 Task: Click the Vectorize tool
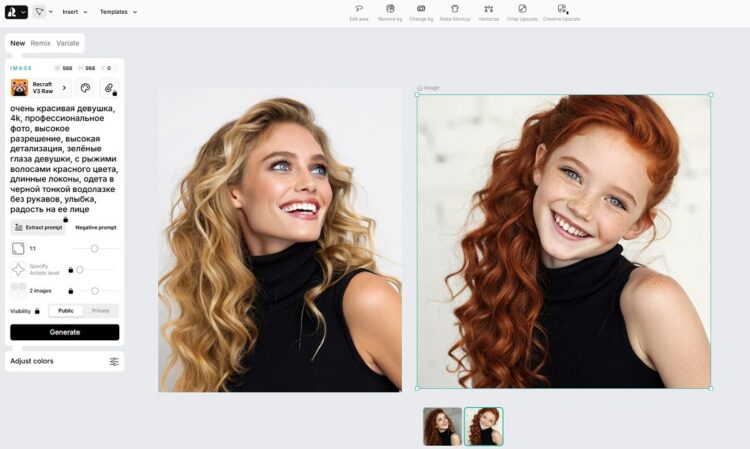tap(488, 13)
